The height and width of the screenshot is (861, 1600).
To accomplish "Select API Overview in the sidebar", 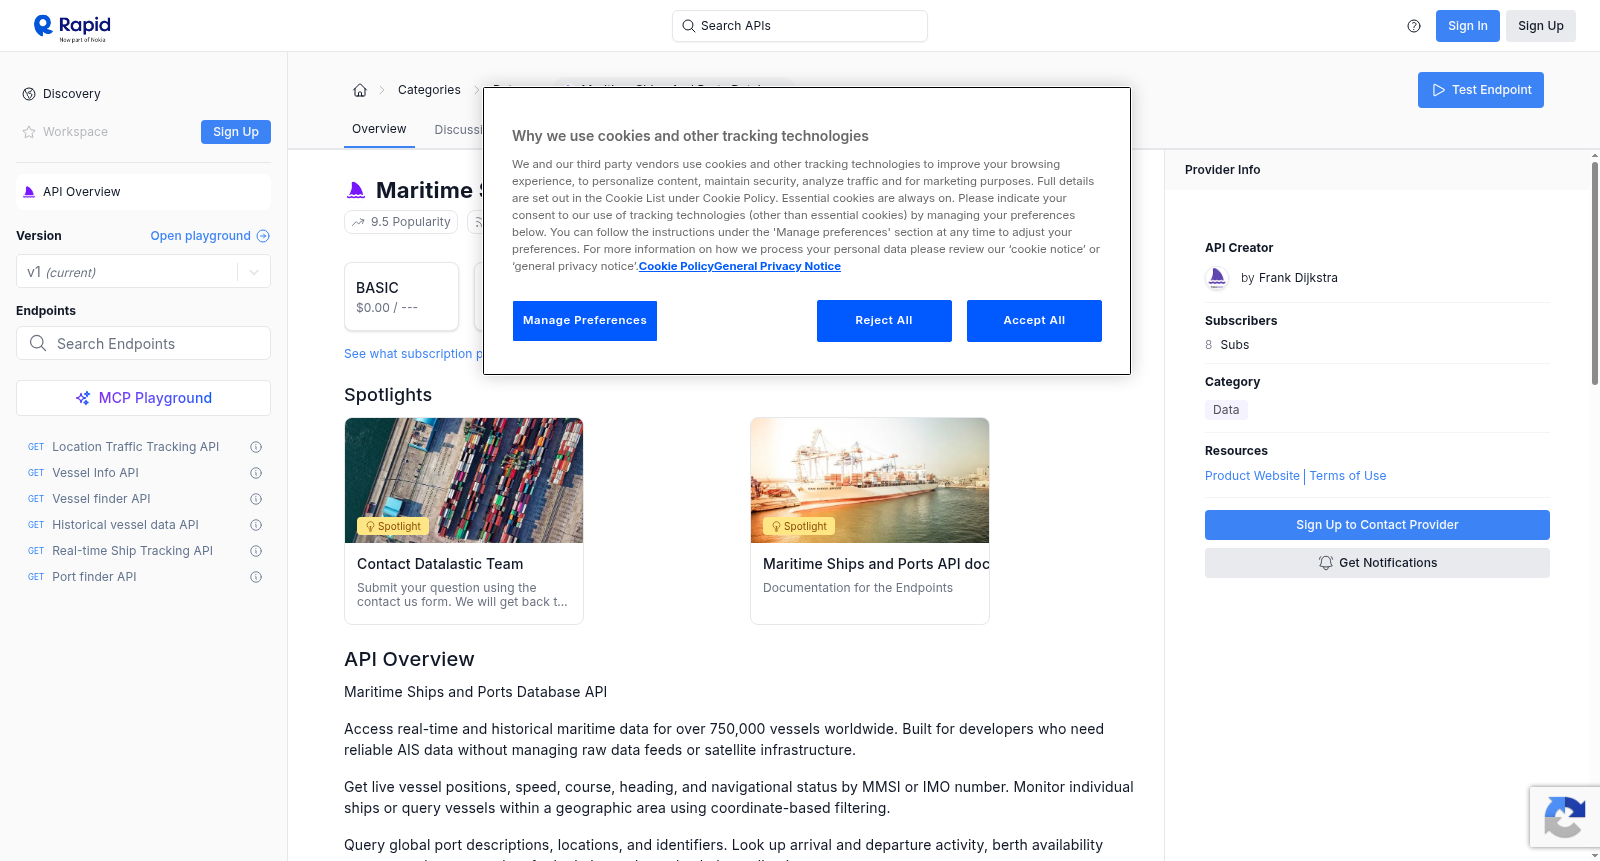I will tap(143, 192).
